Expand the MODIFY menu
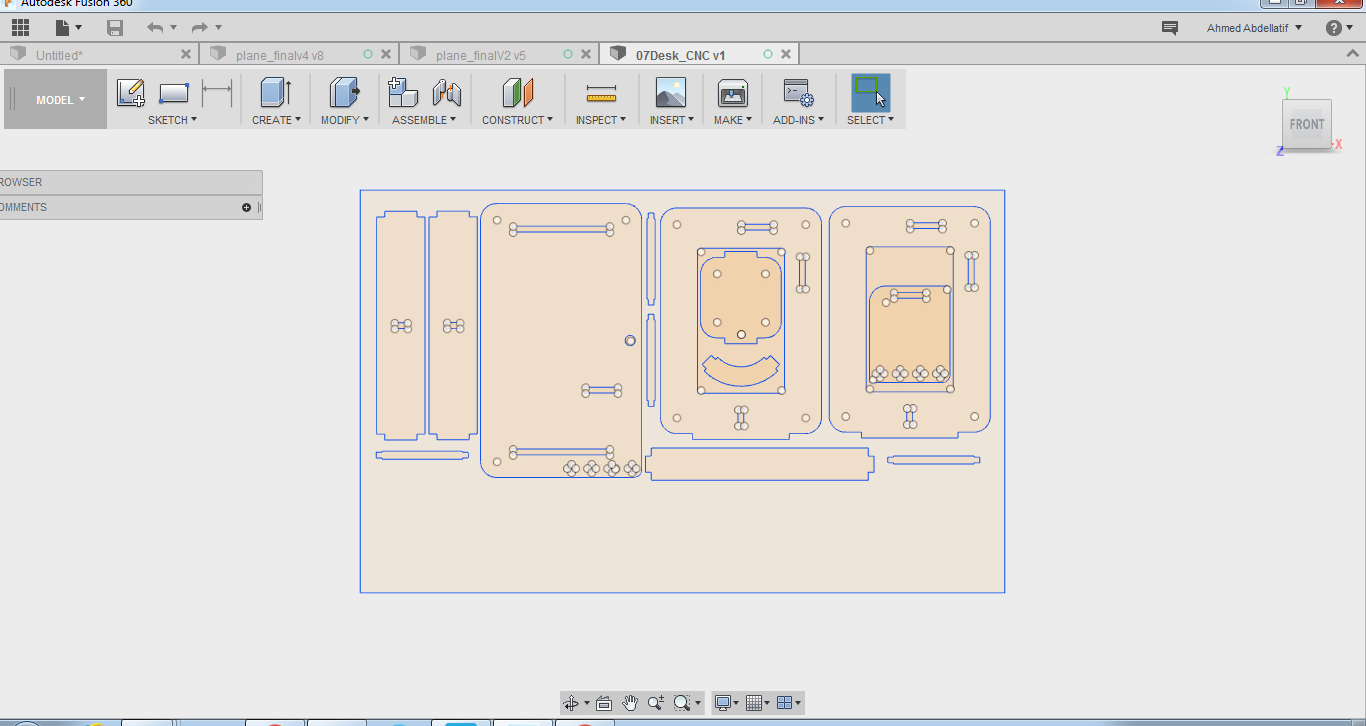This screenshot has width=1366, height=726. pyautogui.click(x=345, y=120)
